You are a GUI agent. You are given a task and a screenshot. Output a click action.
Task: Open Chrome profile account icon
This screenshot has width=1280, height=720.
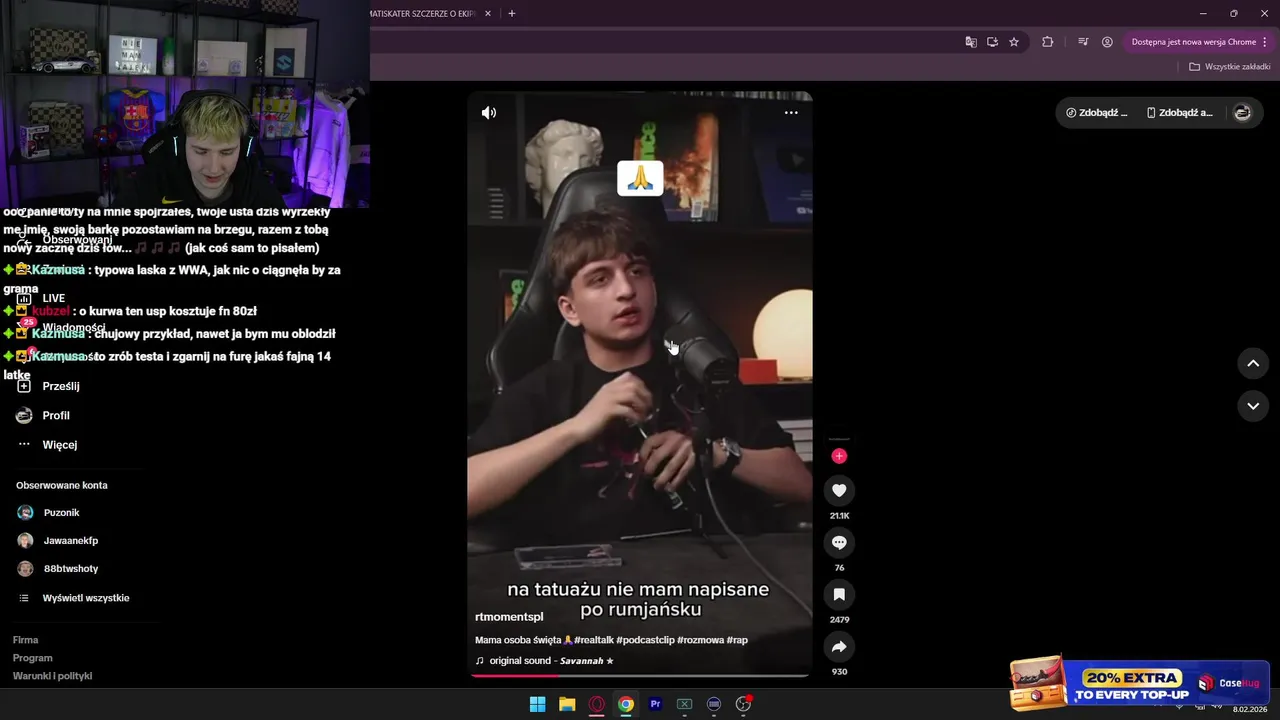[1107, 42]
